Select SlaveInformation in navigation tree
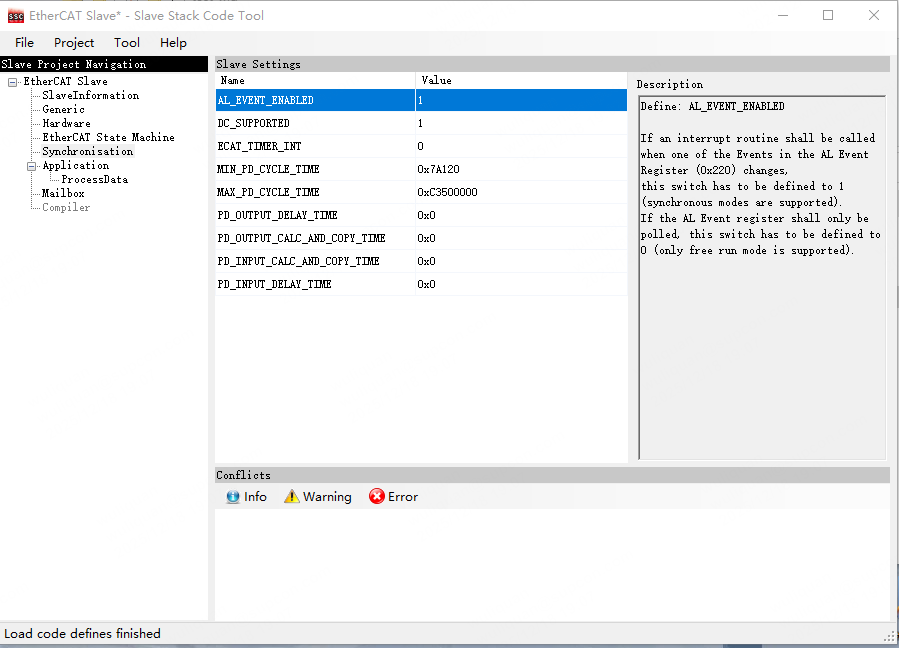Viewport: 899px width, 648px height. click(91, 95)
